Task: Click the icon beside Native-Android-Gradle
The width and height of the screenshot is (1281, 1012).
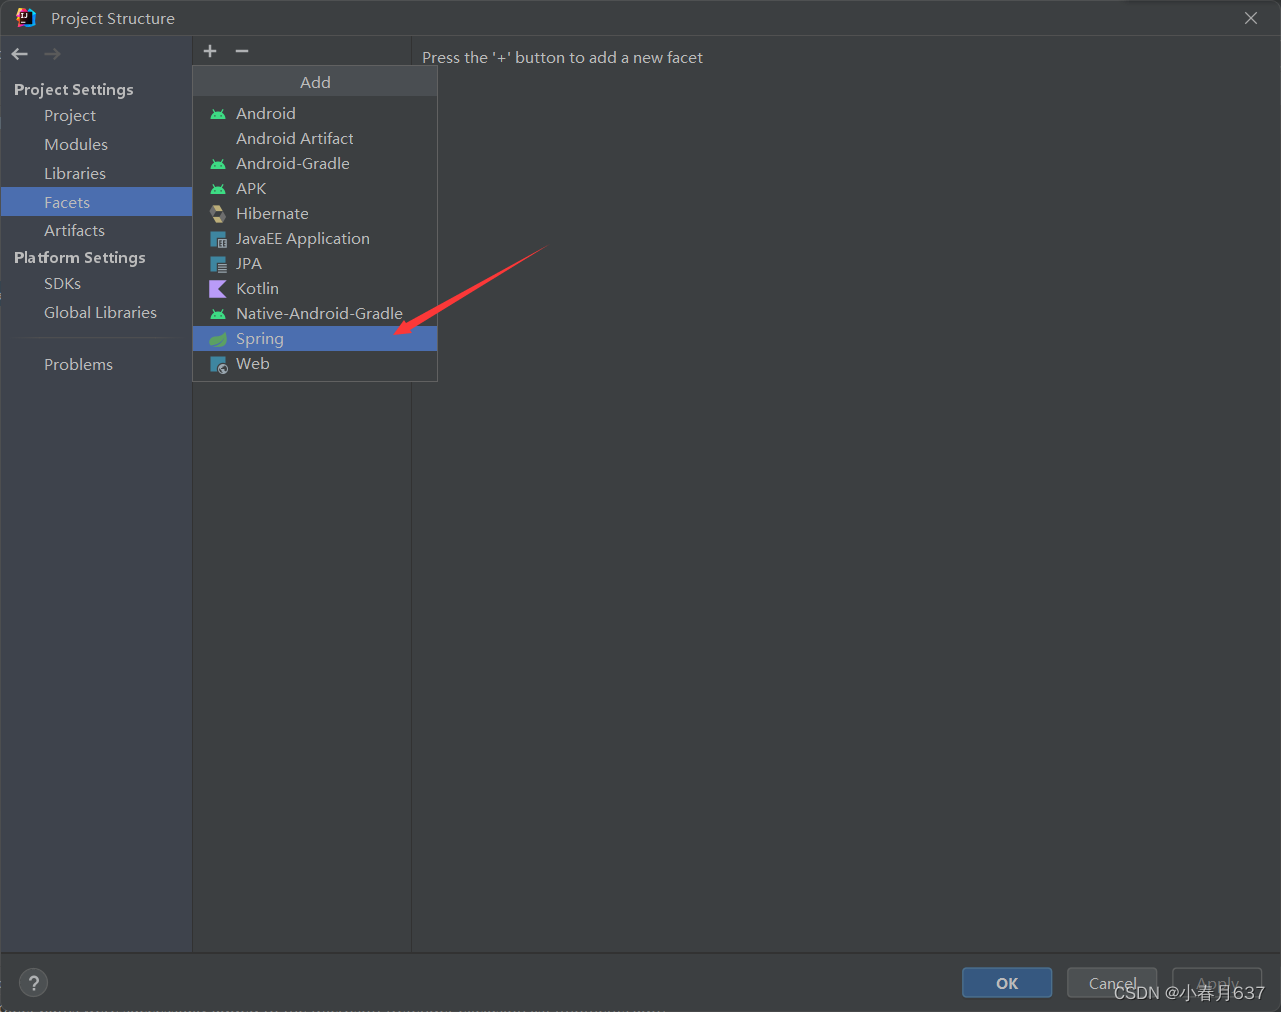Action: [x=218, y=314]
